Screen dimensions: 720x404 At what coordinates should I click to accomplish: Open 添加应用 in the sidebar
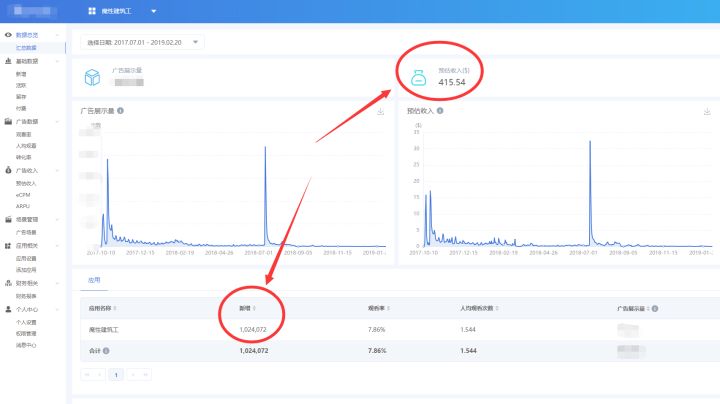(x=26, y=270)
